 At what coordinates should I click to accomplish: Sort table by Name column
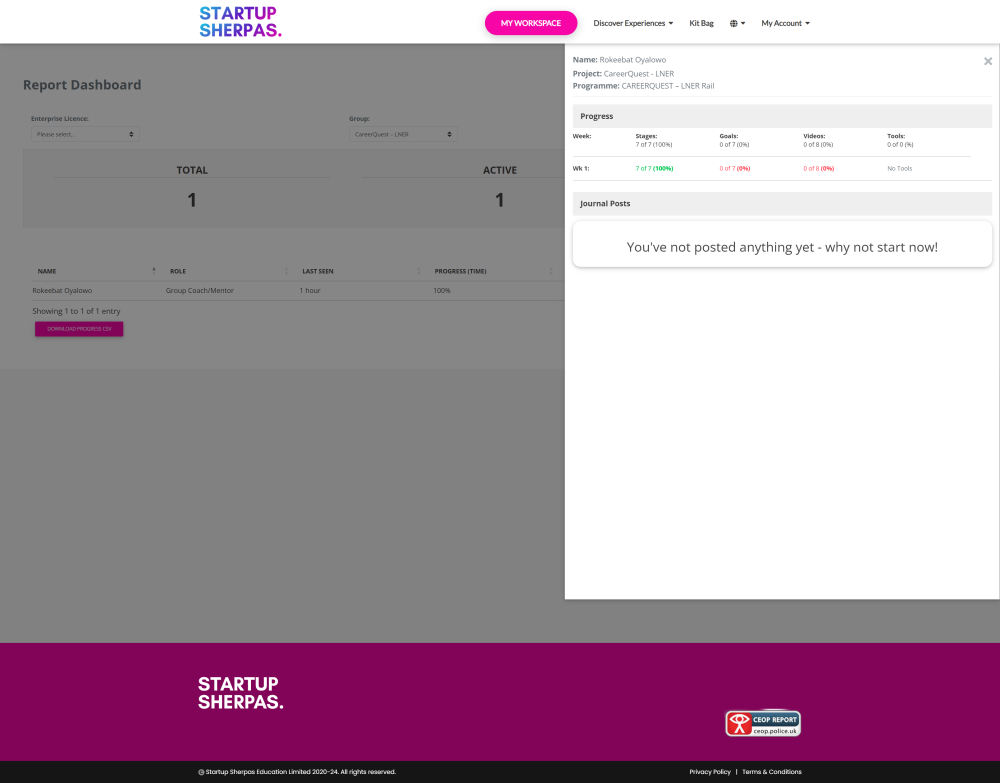coord(94,271)
